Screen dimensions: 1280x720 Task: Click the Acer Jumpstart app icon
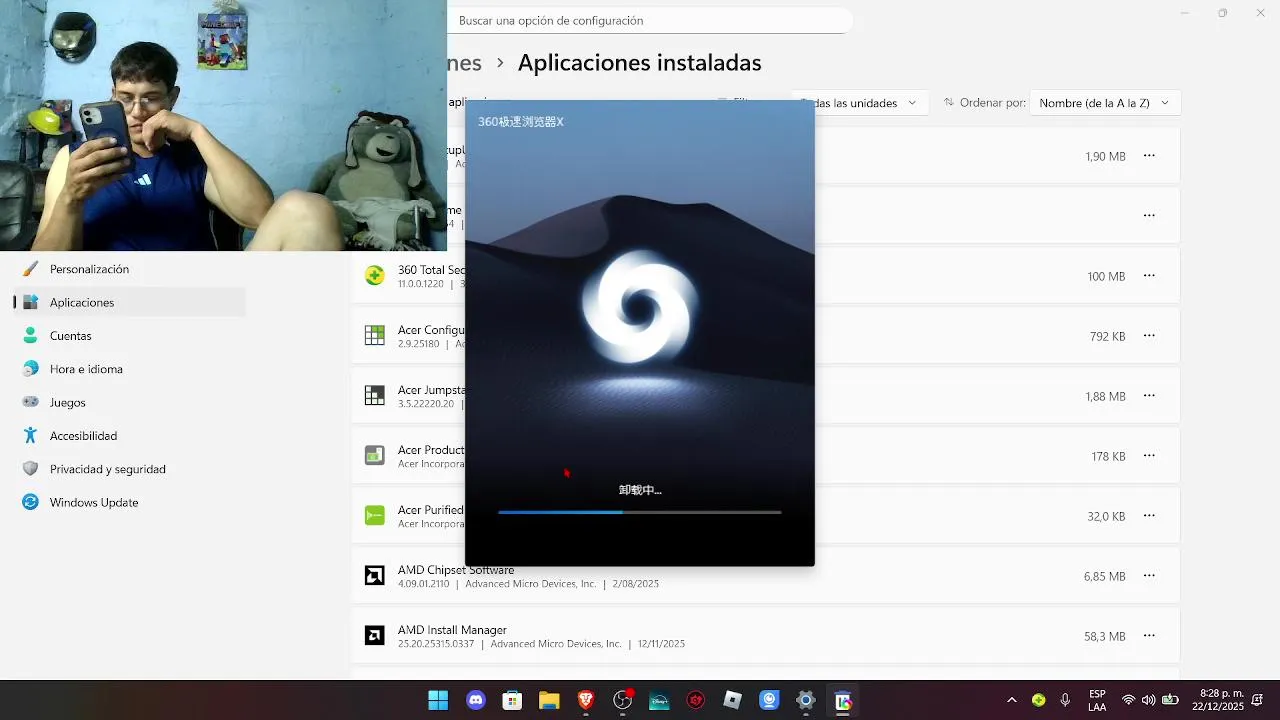tap(375, 396)
